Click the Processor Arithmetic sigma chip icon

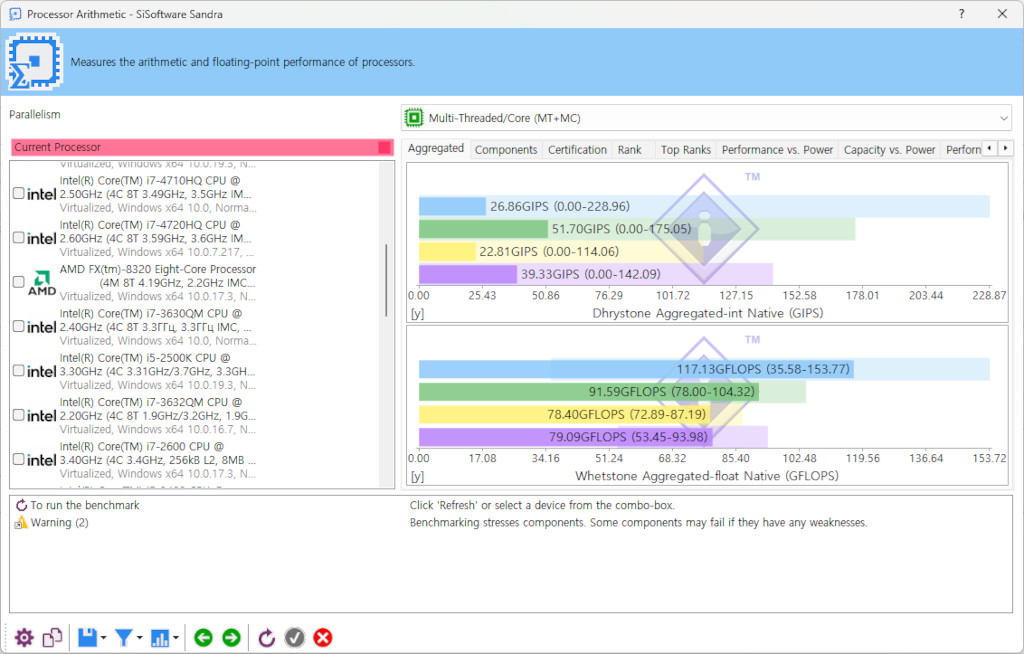click(x=34, y=62)
